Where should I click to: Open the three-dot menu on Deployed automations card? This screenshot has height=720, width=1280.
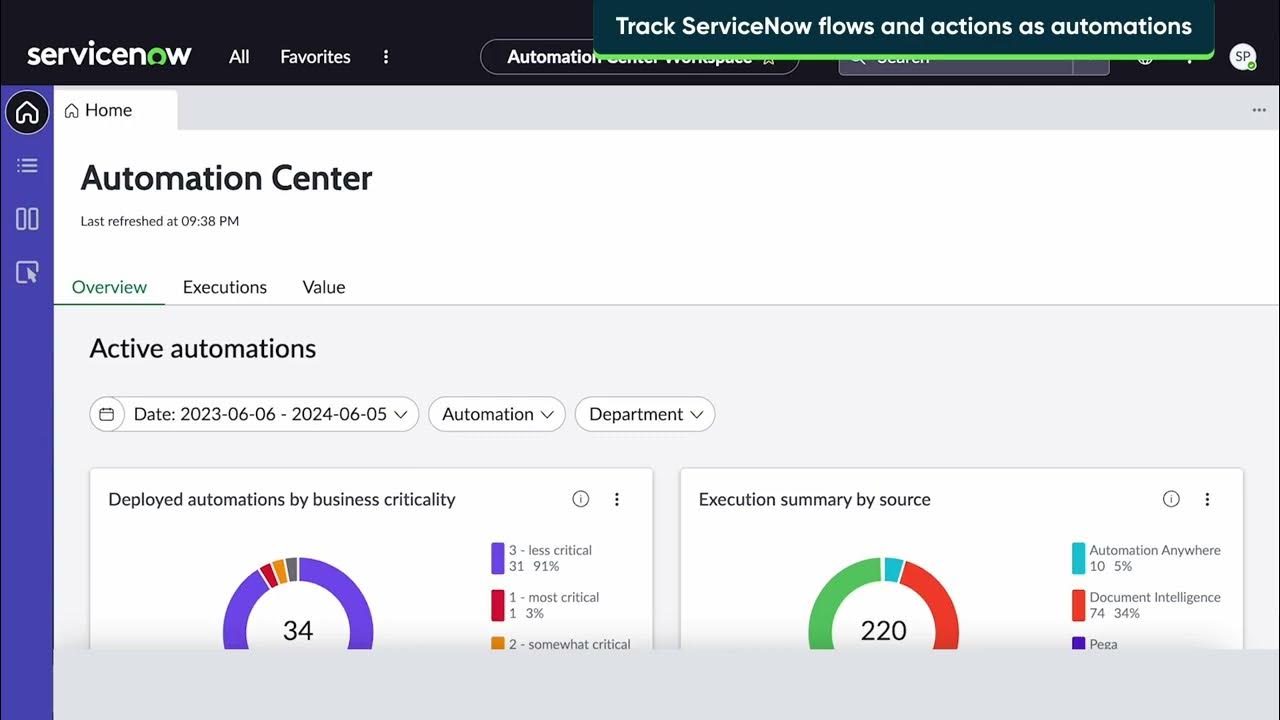[x=617, y=499]
